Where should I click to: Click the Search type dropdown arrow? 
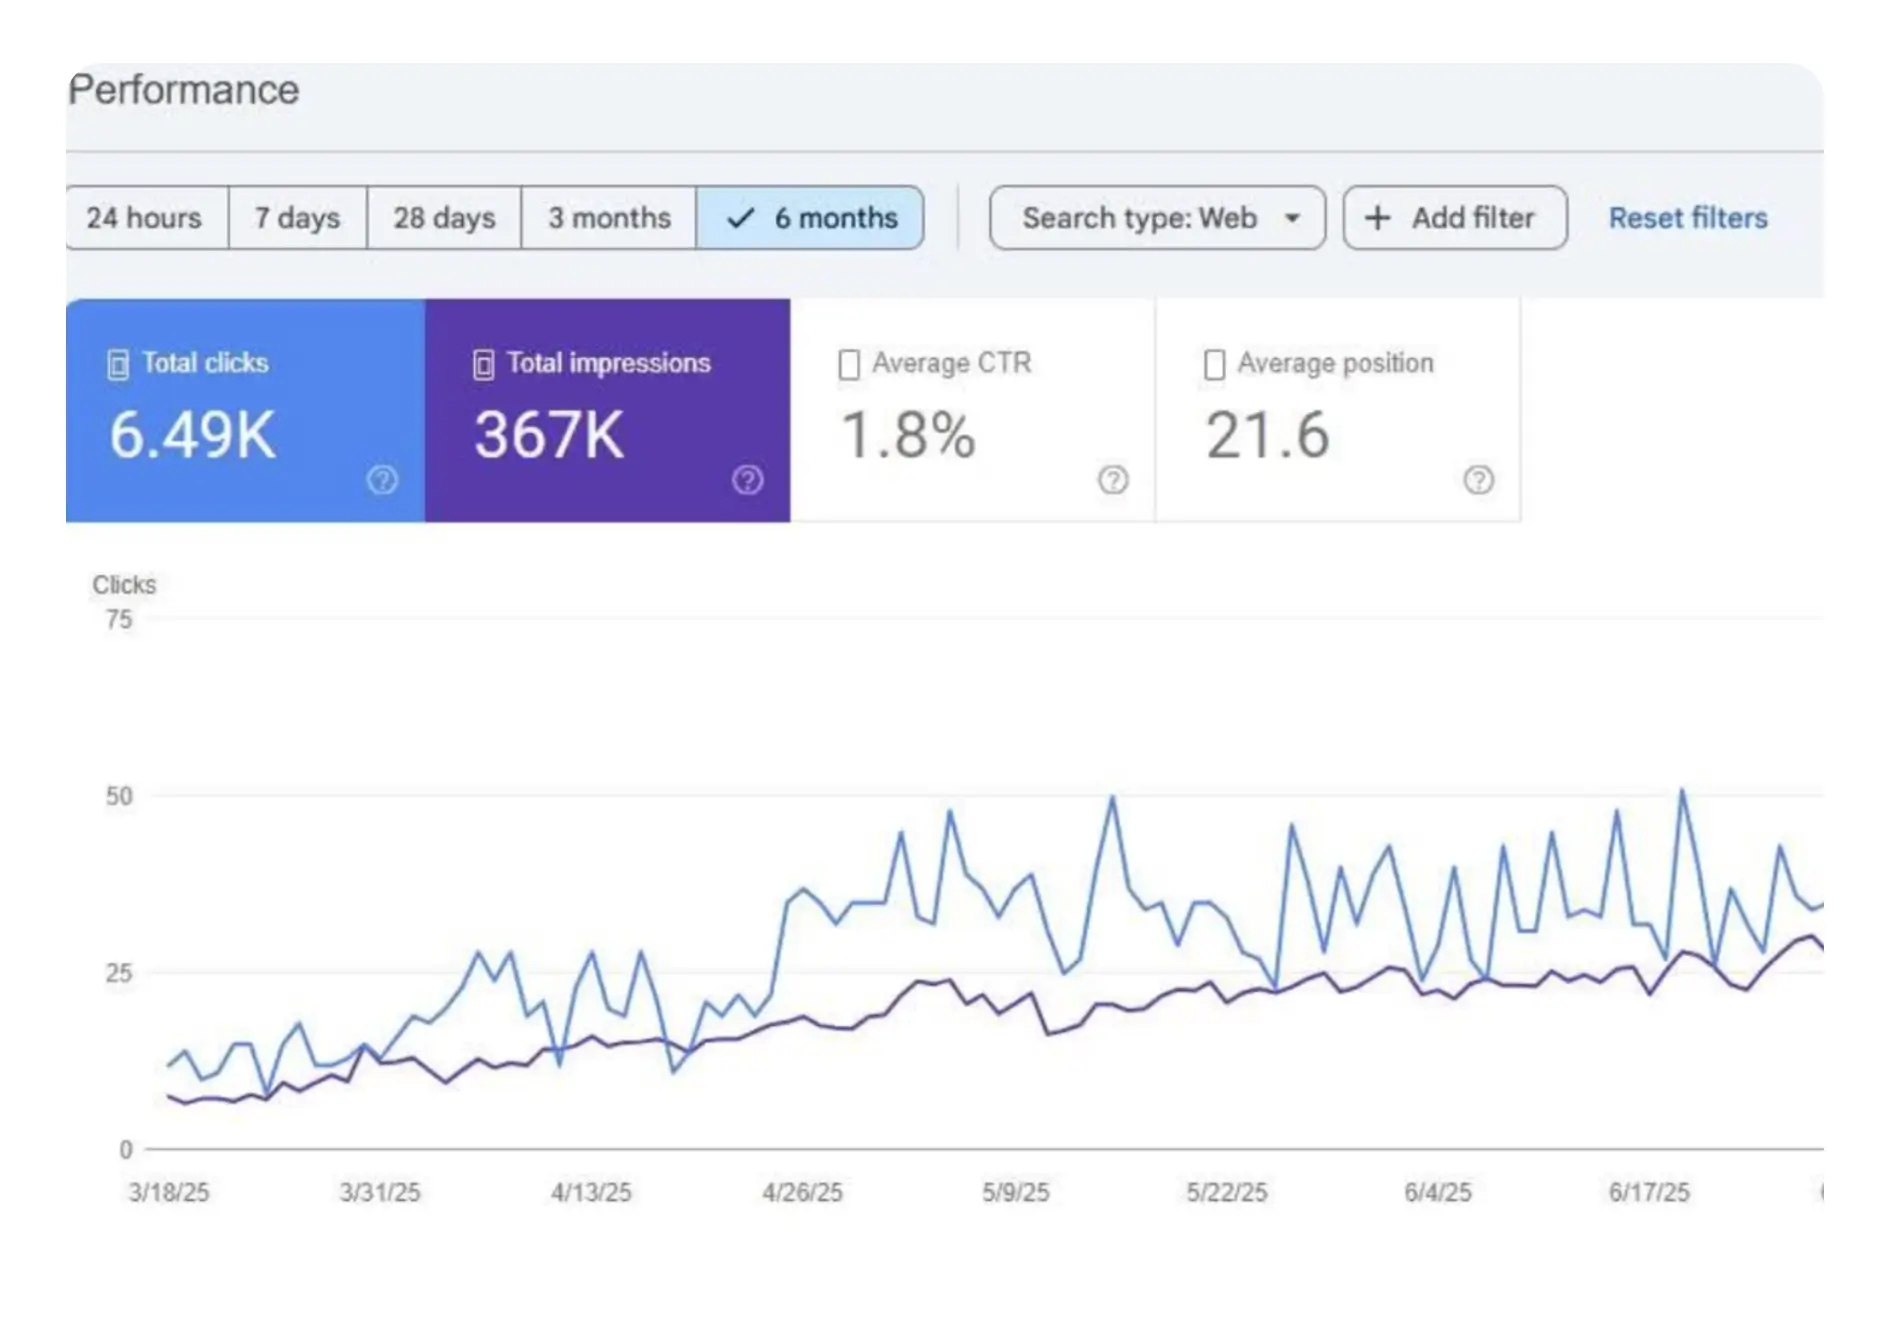[x=1292, y=218]
